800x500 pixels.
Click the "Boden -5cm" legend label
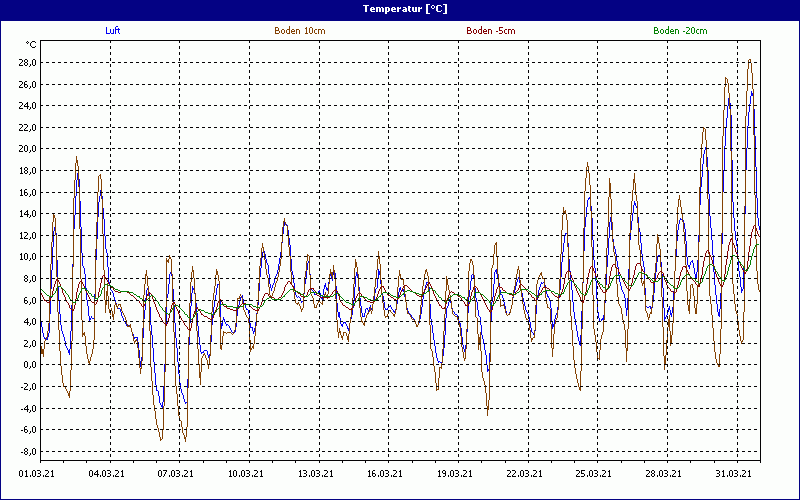click(491, 31)
